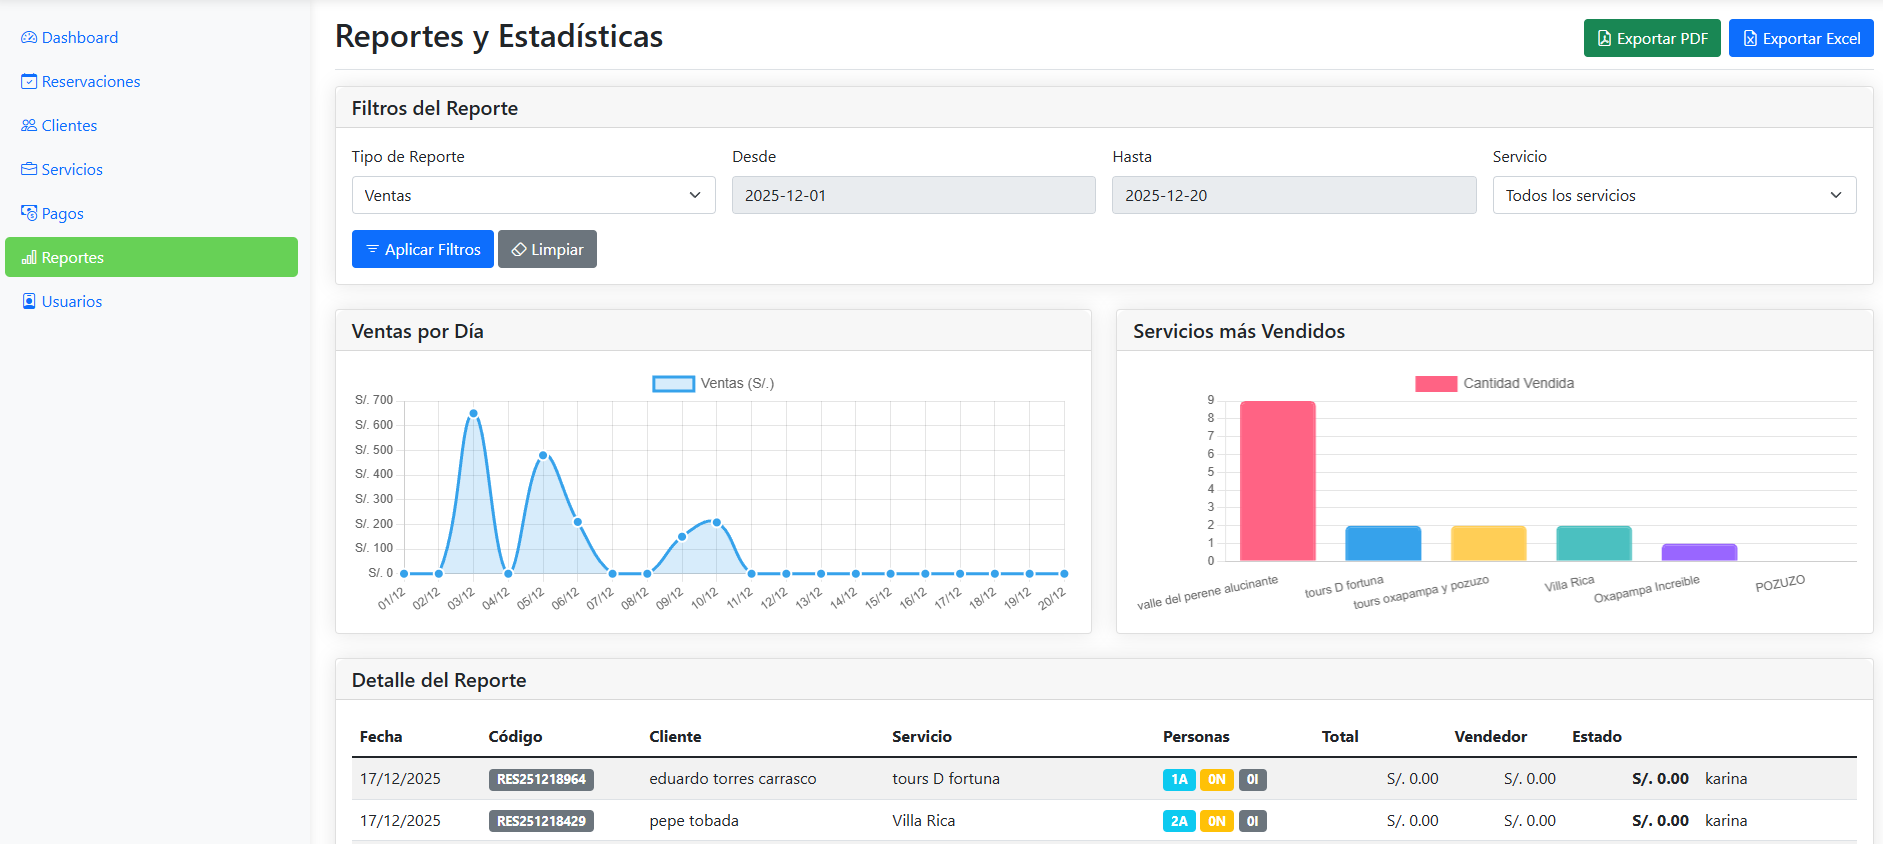Click the Limpiar button
The height and width of the screenshot is (844, 1883).
pos(547,250)
